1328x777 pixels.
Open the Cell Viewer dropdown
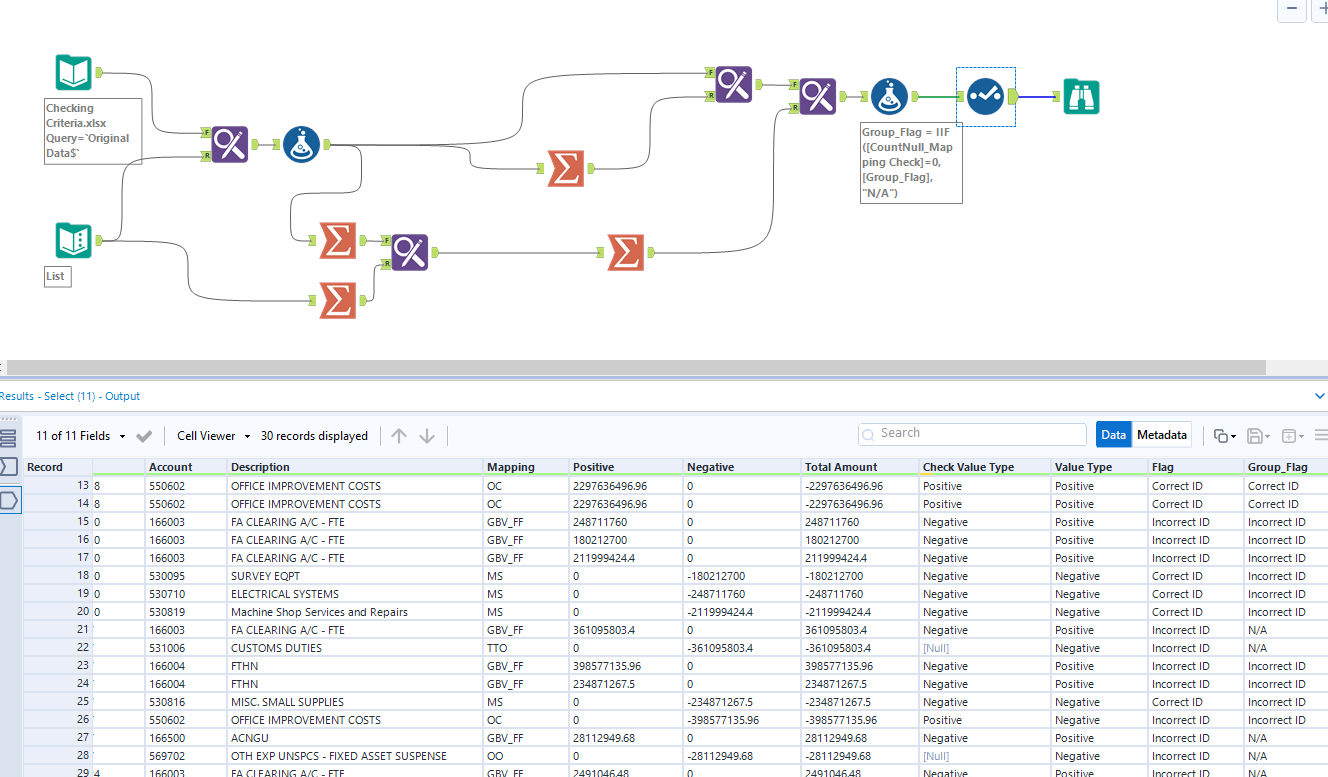click(212, 435)
